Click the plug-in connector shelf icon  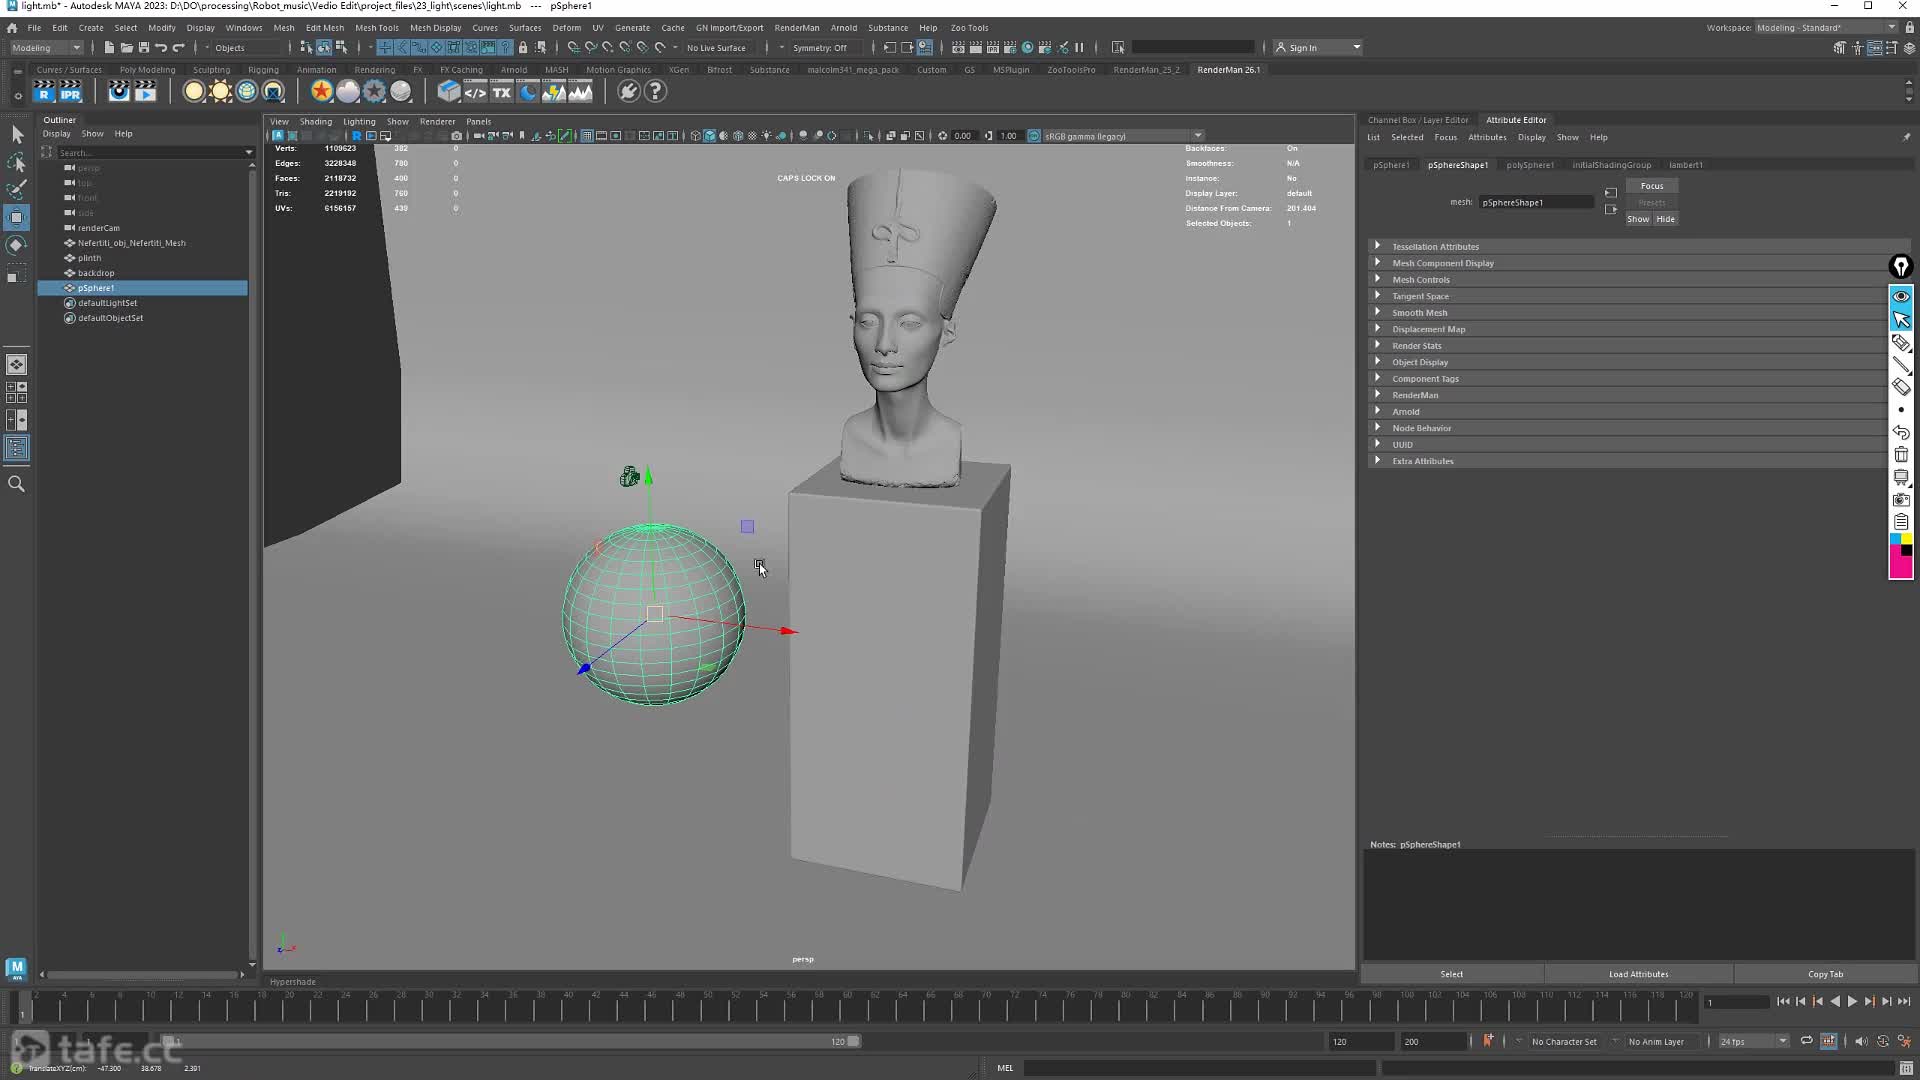[629, 92]
